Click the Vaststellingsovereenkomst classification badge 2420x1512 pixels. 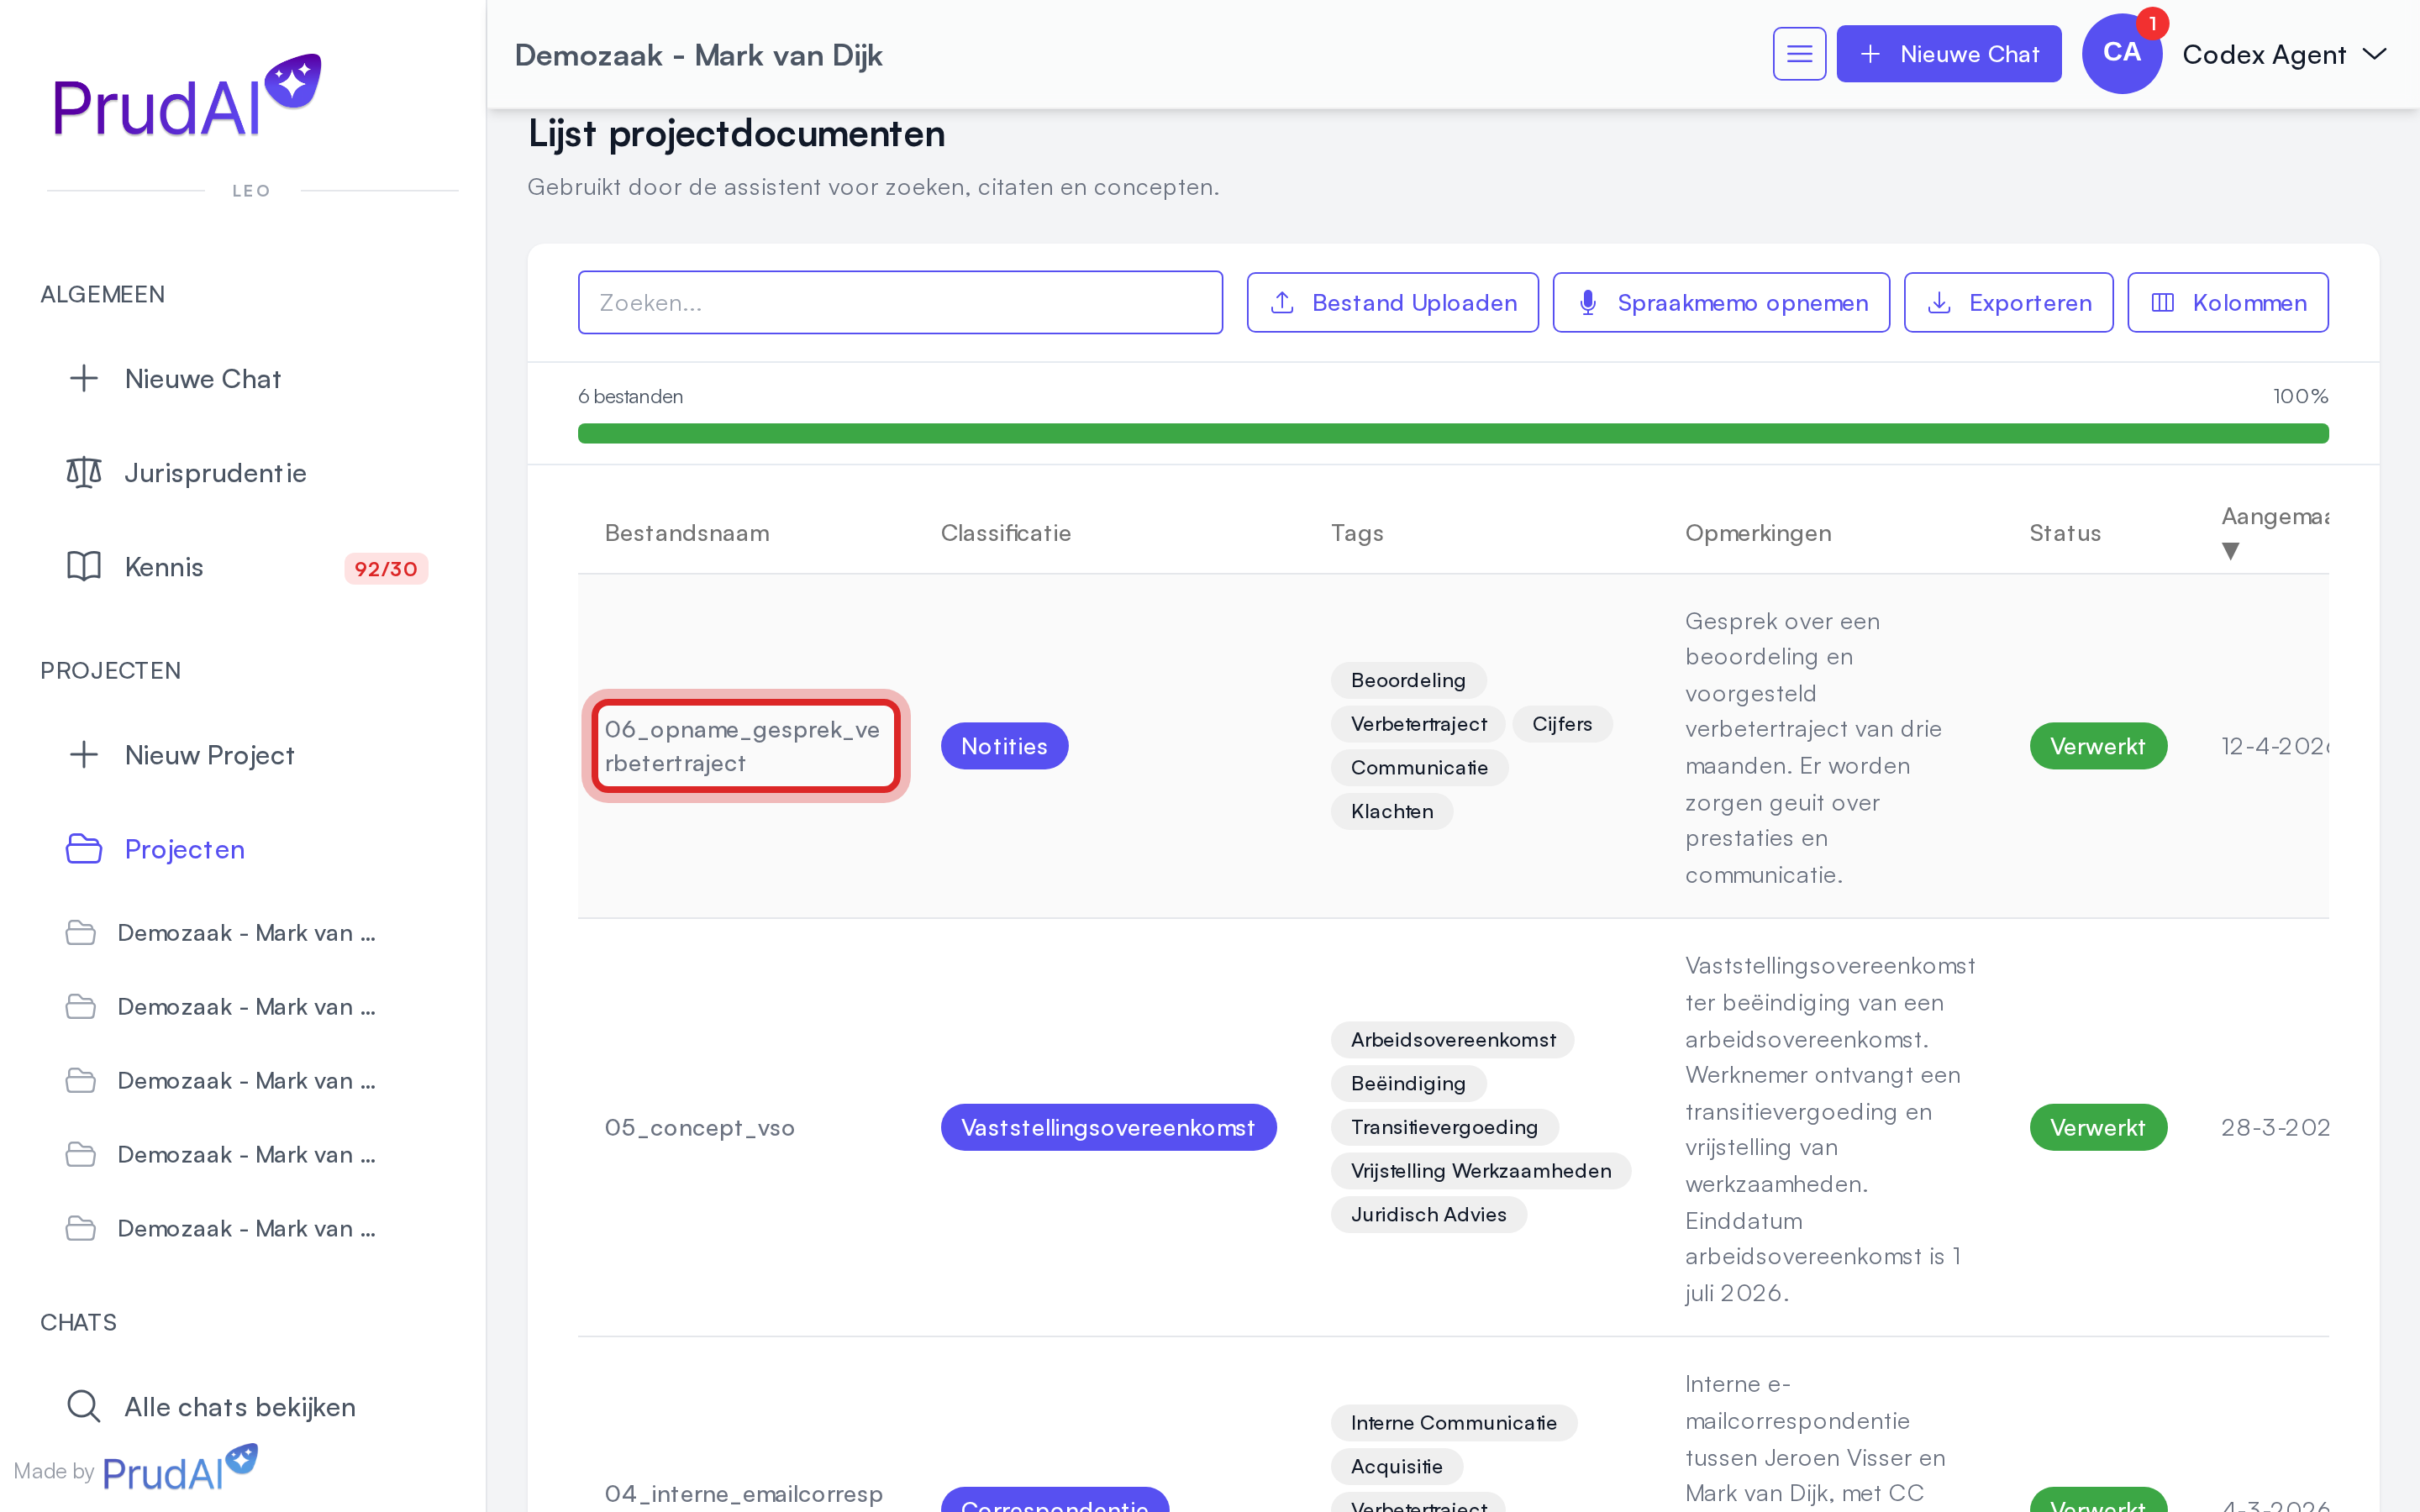1108,1127
